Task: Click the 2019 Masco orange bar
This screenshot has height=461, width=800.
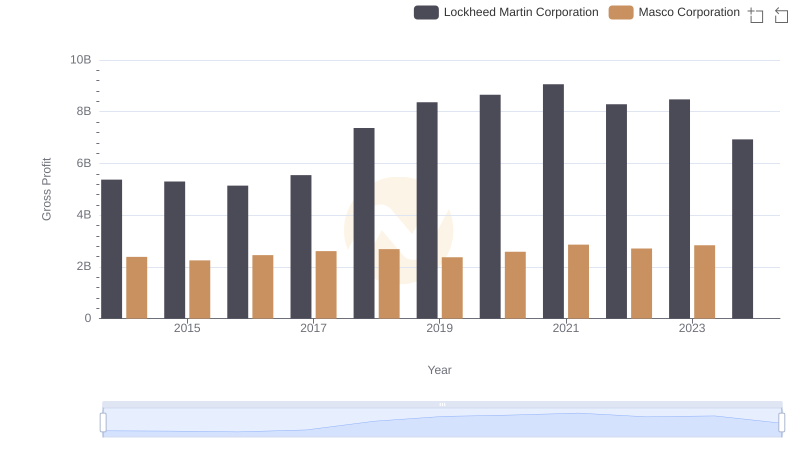Action: coord(452,288)
